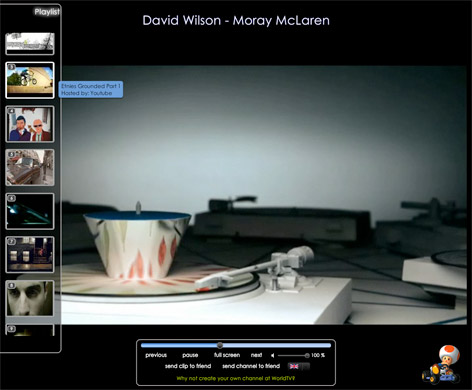Click the '100 %' volume value
The width and height of the screenshot is (472, 390).
click(318, 355)
